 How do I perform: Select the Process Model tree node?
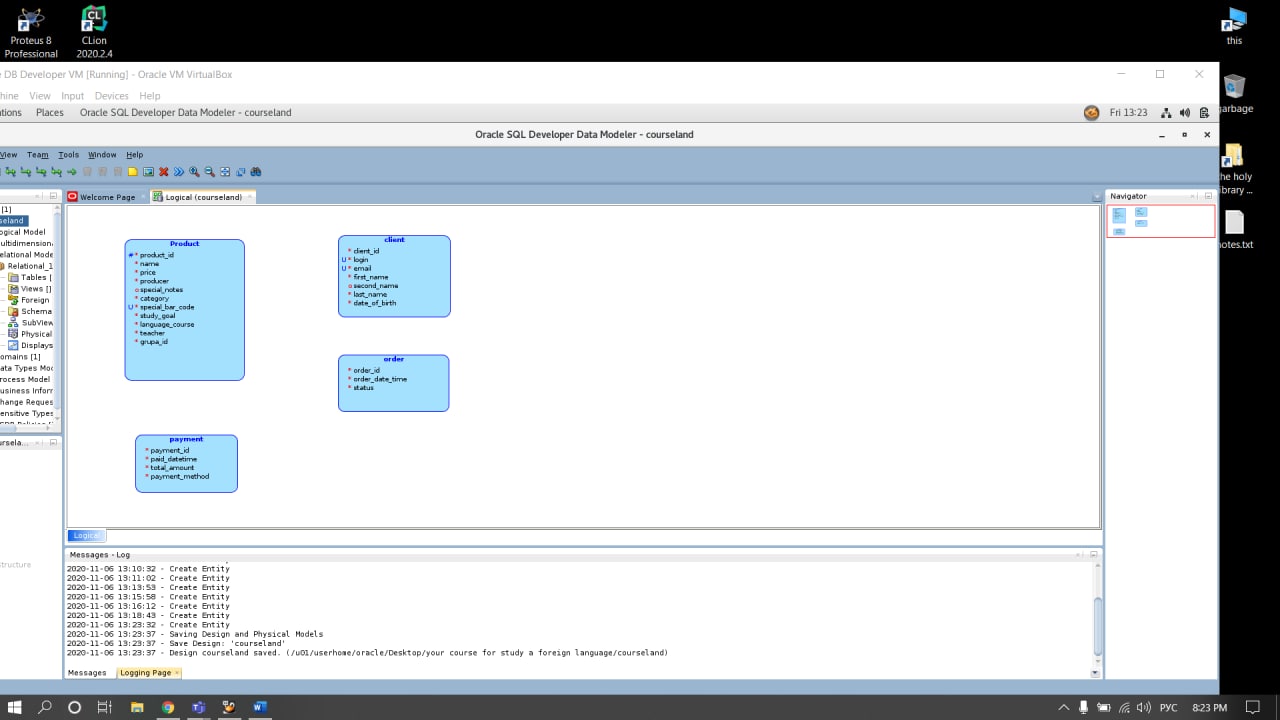[25, 379]
